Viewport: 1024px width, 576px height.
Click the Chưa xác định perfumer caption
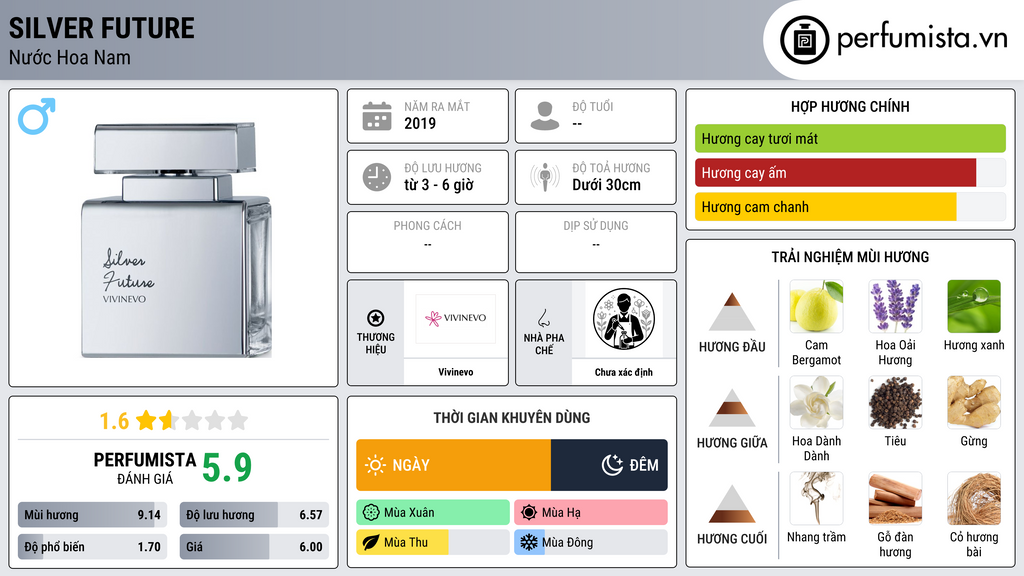tap(624, 372)
